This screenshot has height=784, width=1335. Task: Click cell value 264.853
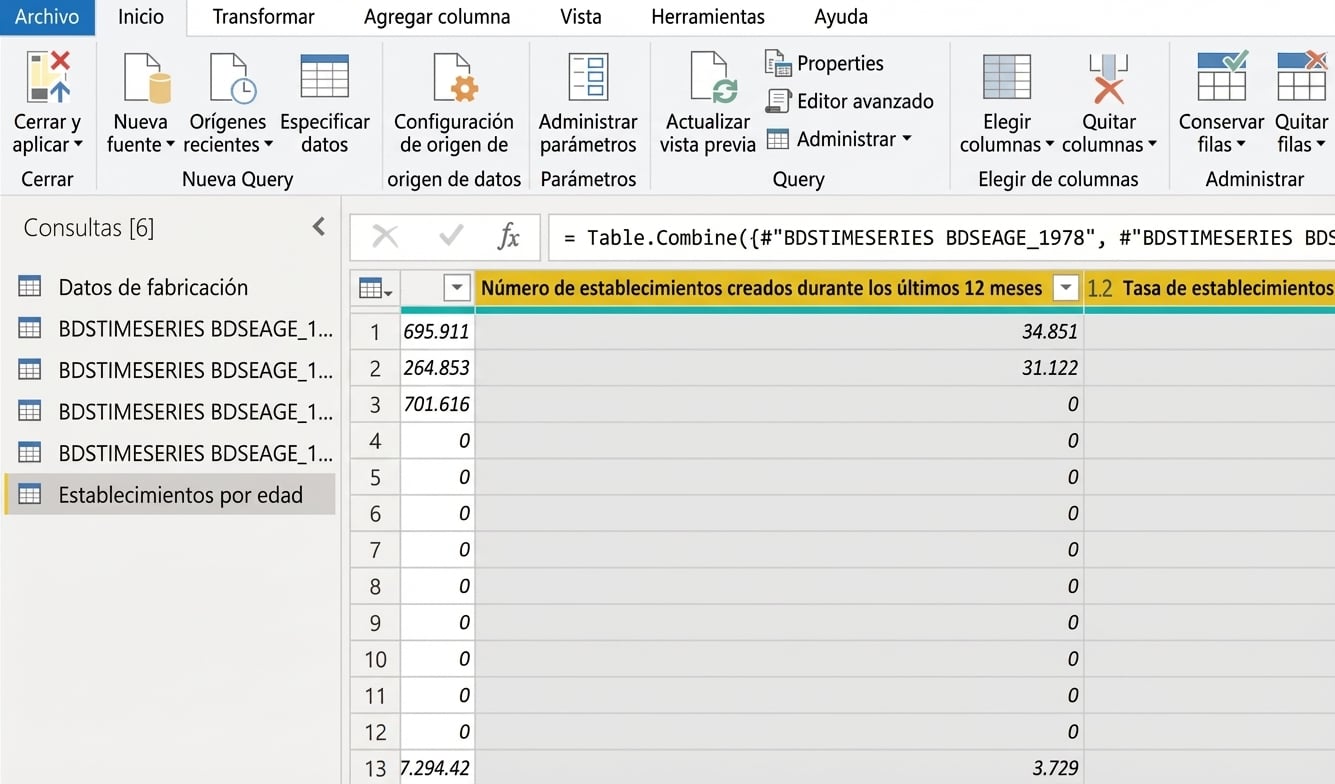[437, 368]
